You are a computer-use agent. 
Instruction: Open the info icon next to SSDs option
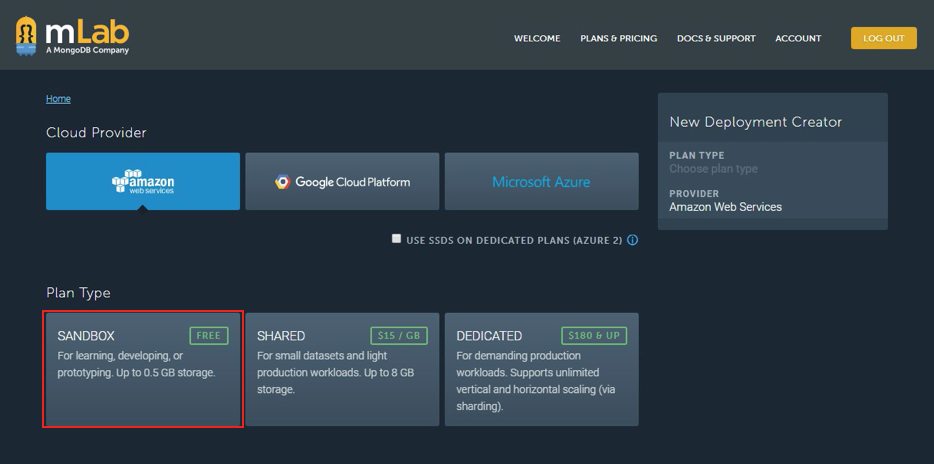coord(633,240)
